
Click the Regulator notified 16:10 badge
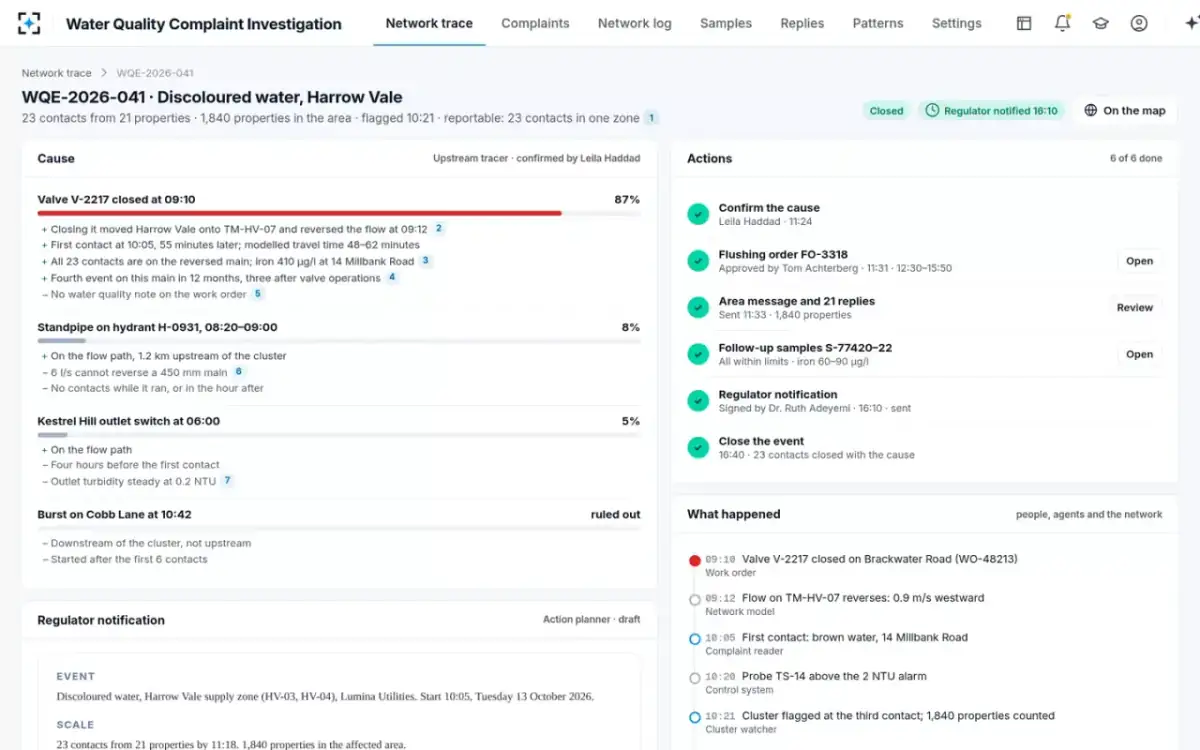[991, 111]
